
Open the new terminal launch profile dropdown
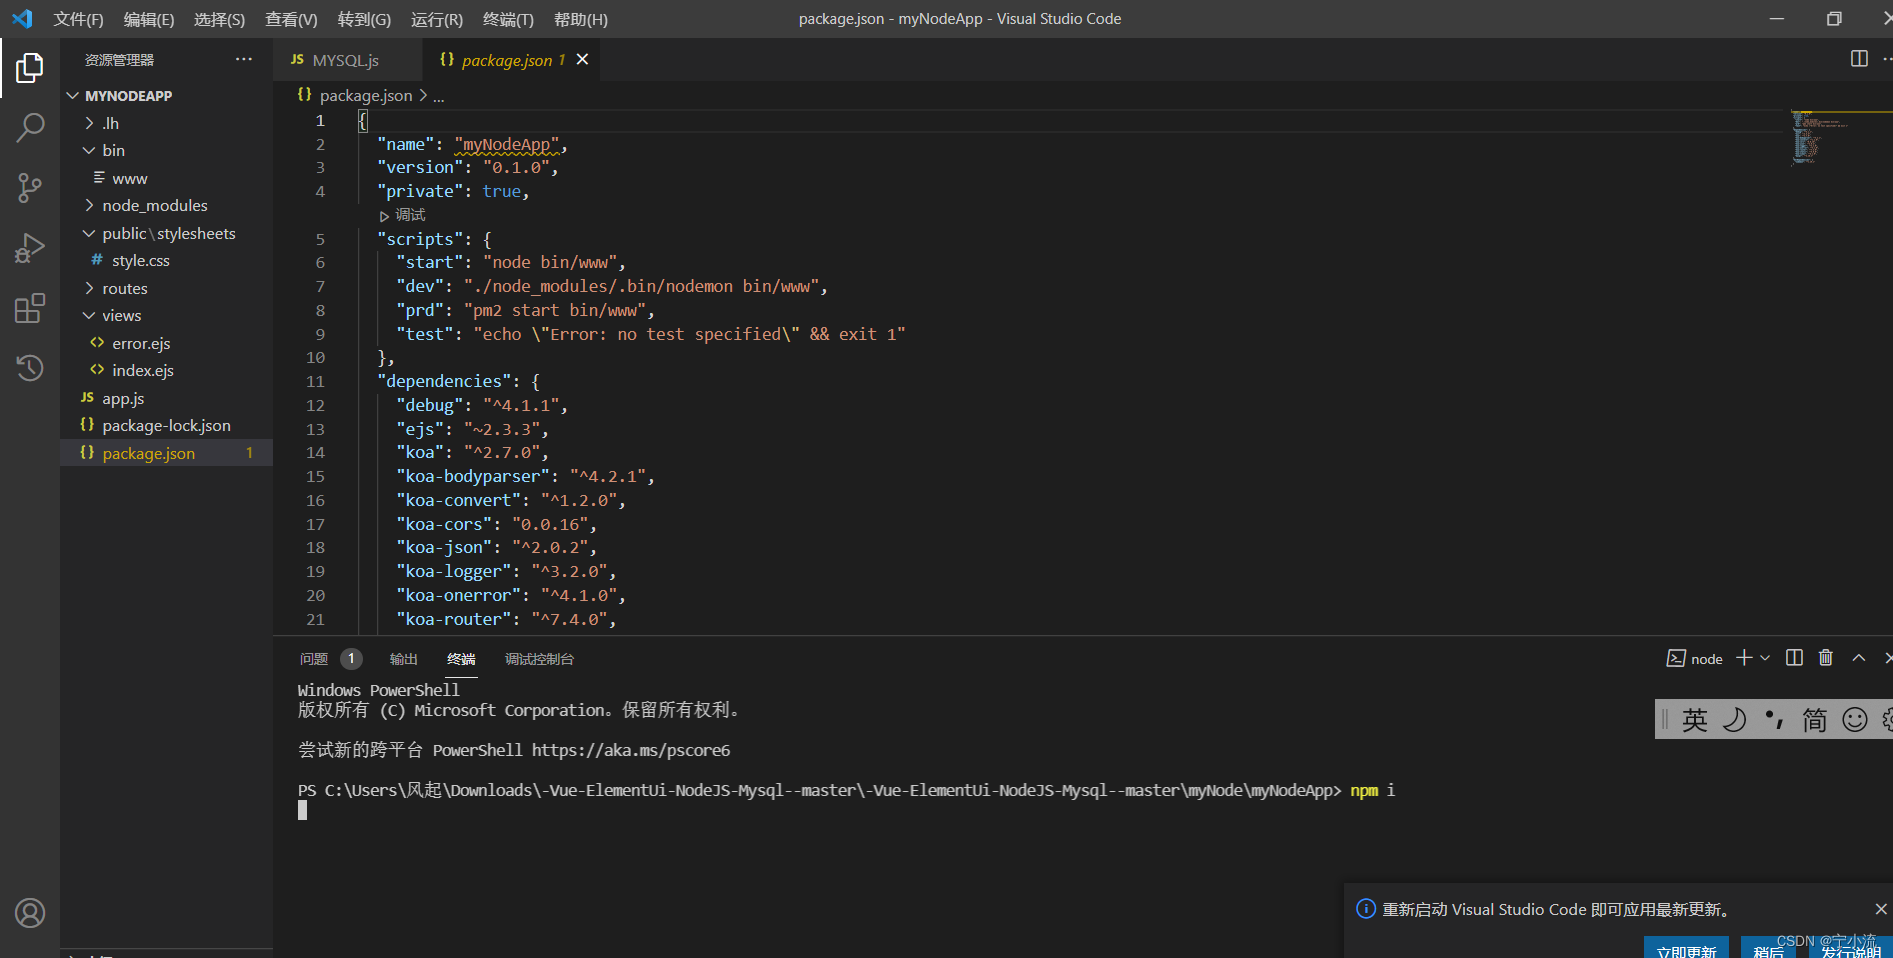[x=1765, y=658]
